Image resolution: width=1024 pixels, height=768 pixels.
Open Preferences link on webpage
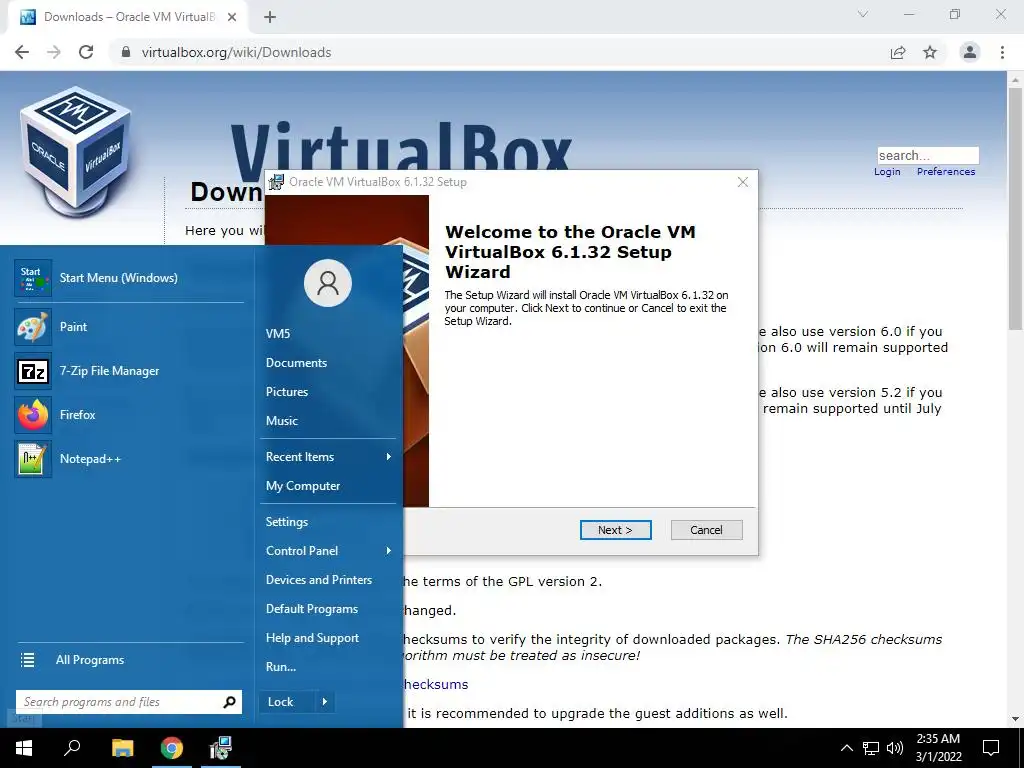pyautogui.click(x=946, y=172)
